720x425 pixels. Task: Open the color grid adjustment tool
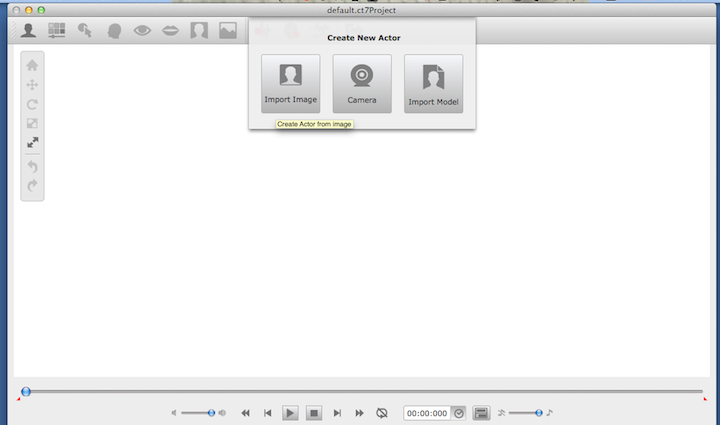56,30
